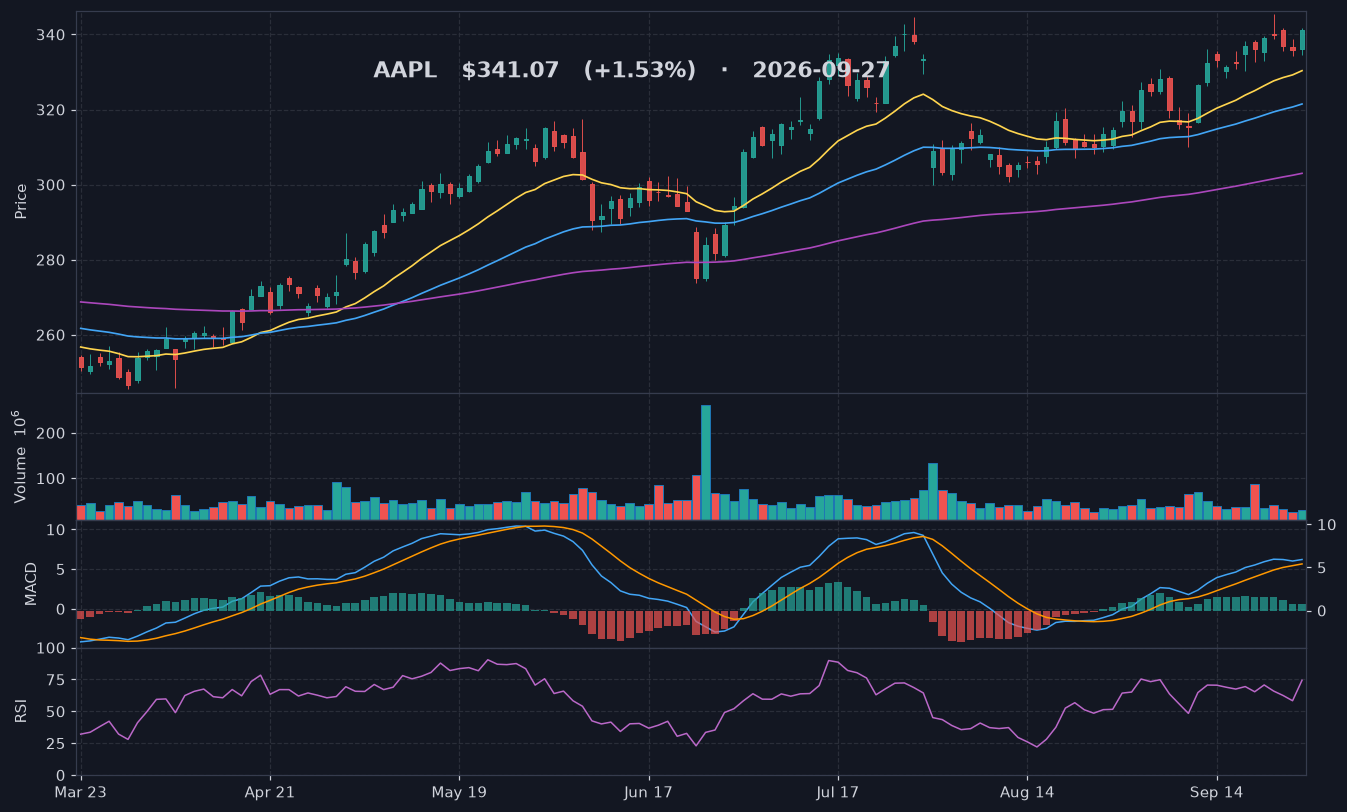
Task: Click the 25 tick on RSI axis
Action: click(56, 744)
